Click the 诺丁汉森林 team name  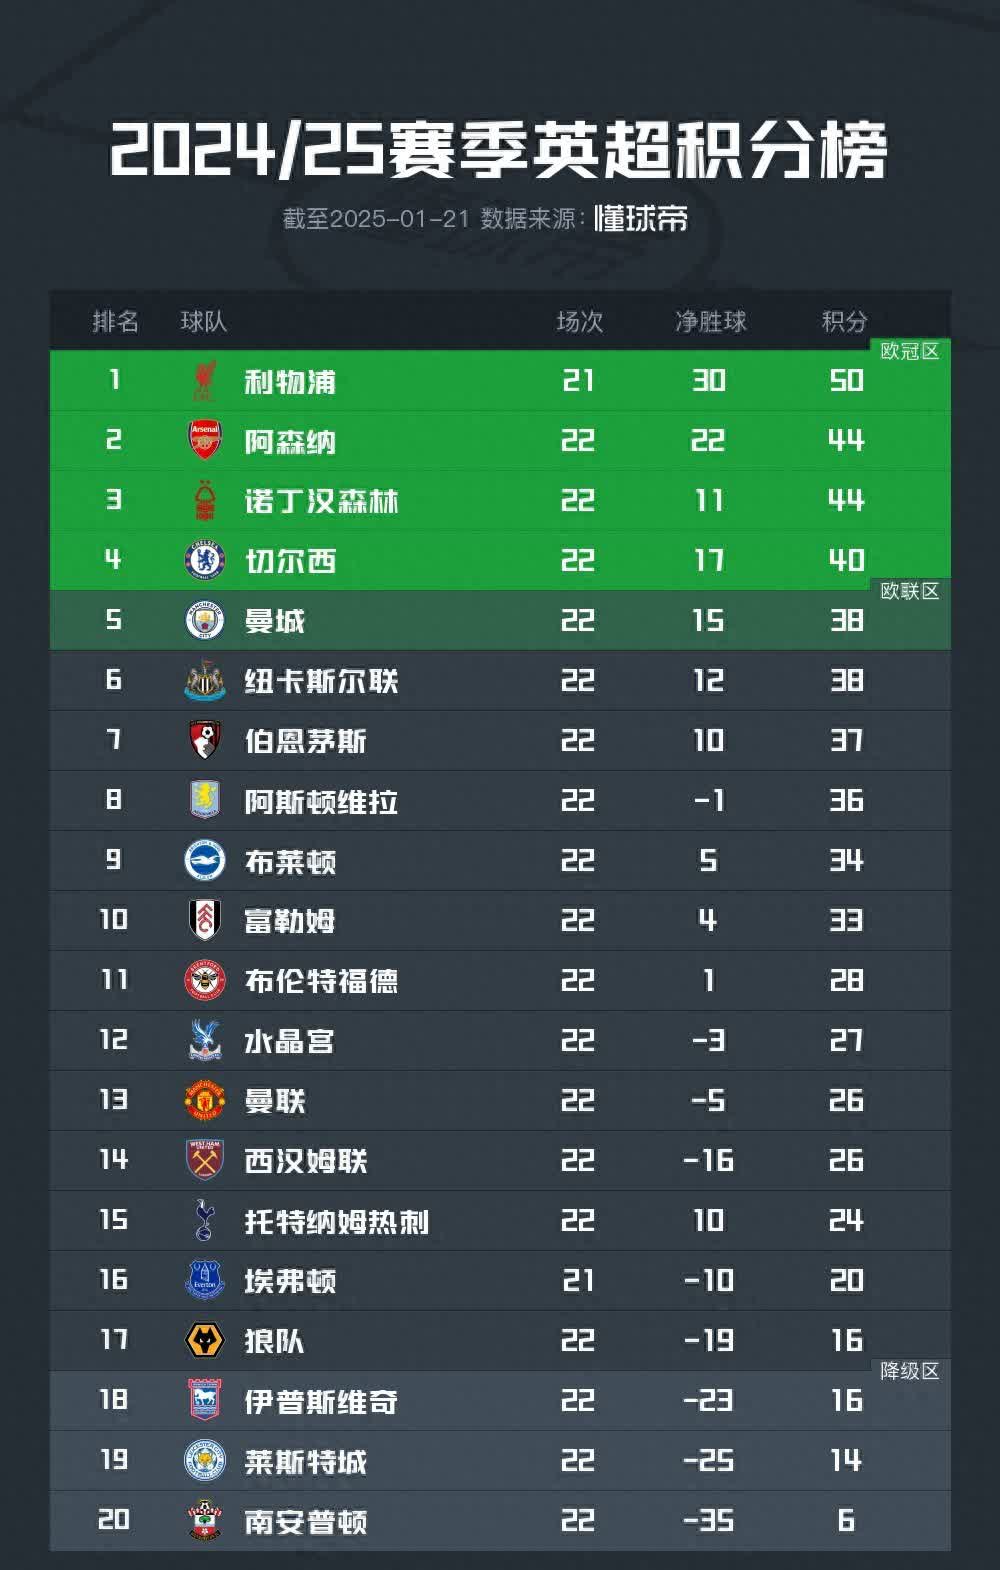click(x=321, y=501)
